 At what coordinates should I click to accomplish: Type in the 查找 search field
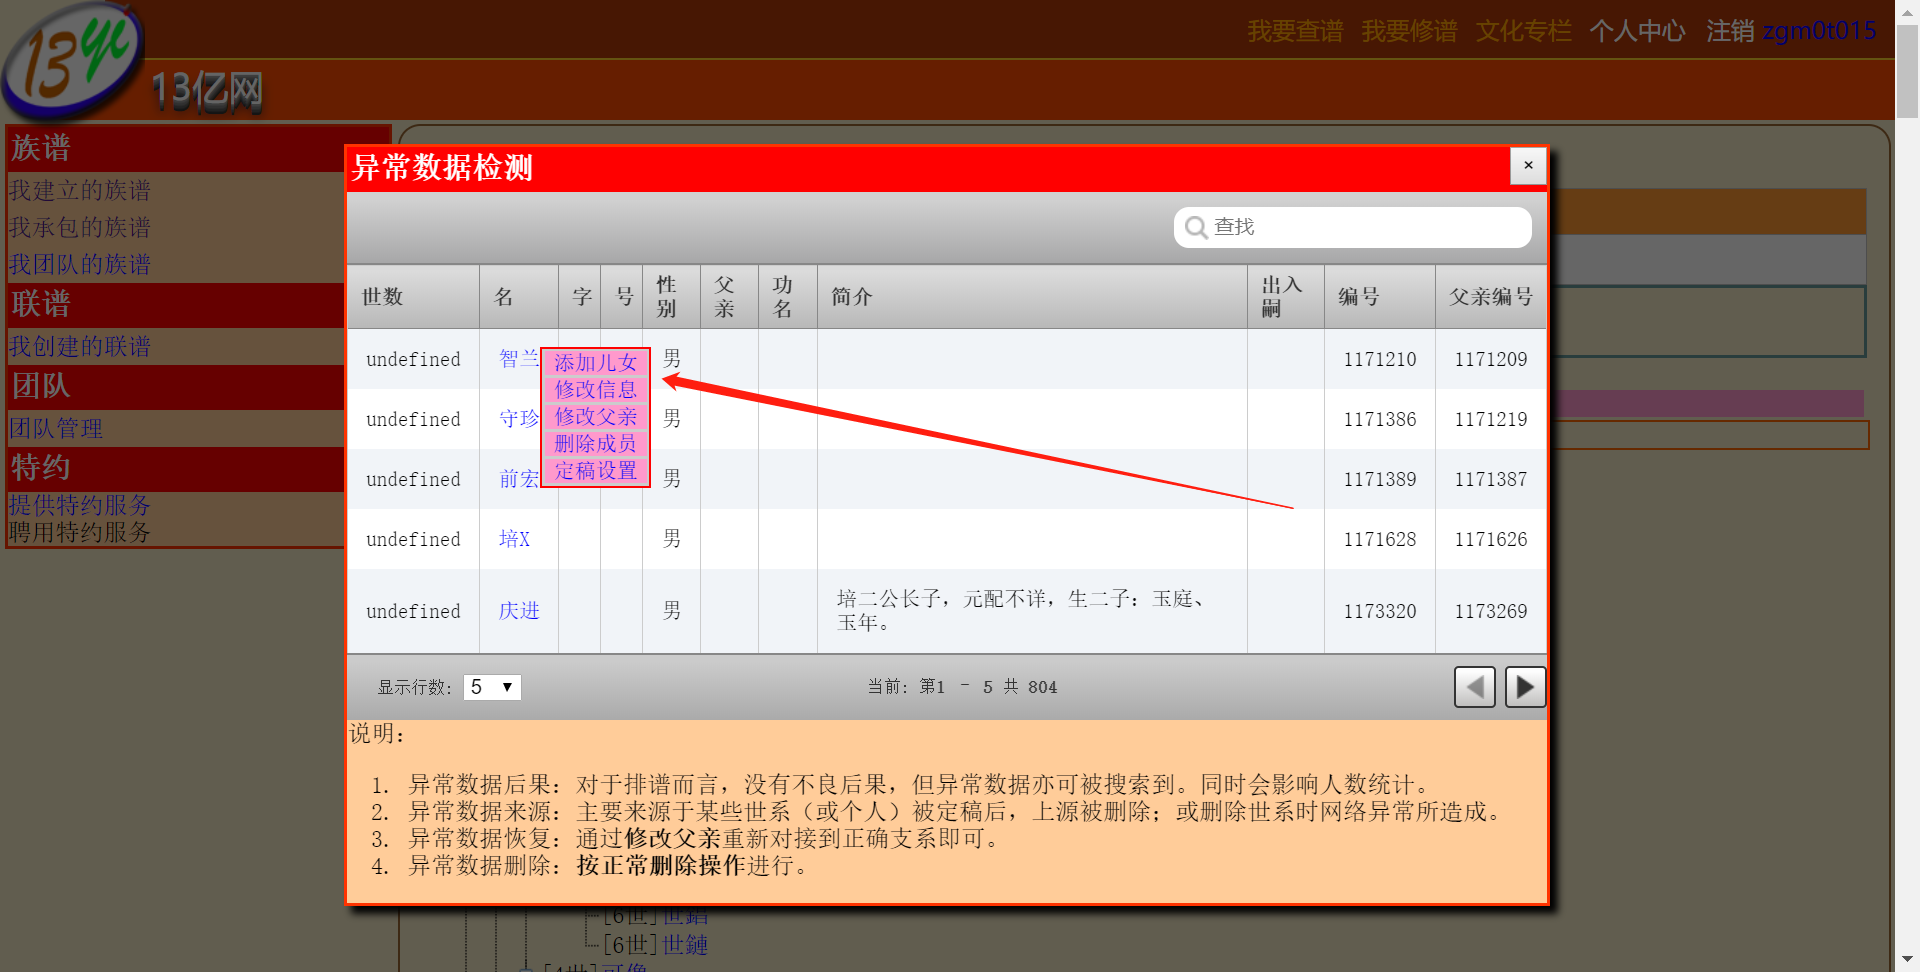[1365, 228]
